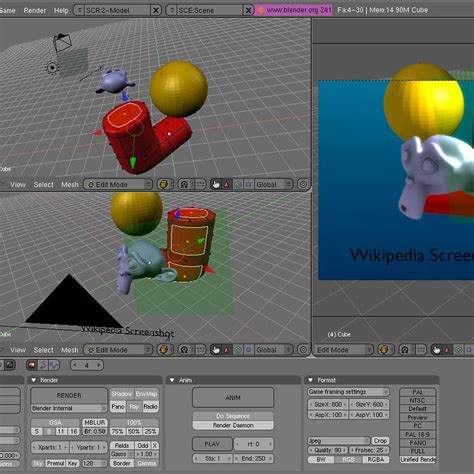474x474 pixels.
Task: Apply the PAL format preset
Action: 418,392
